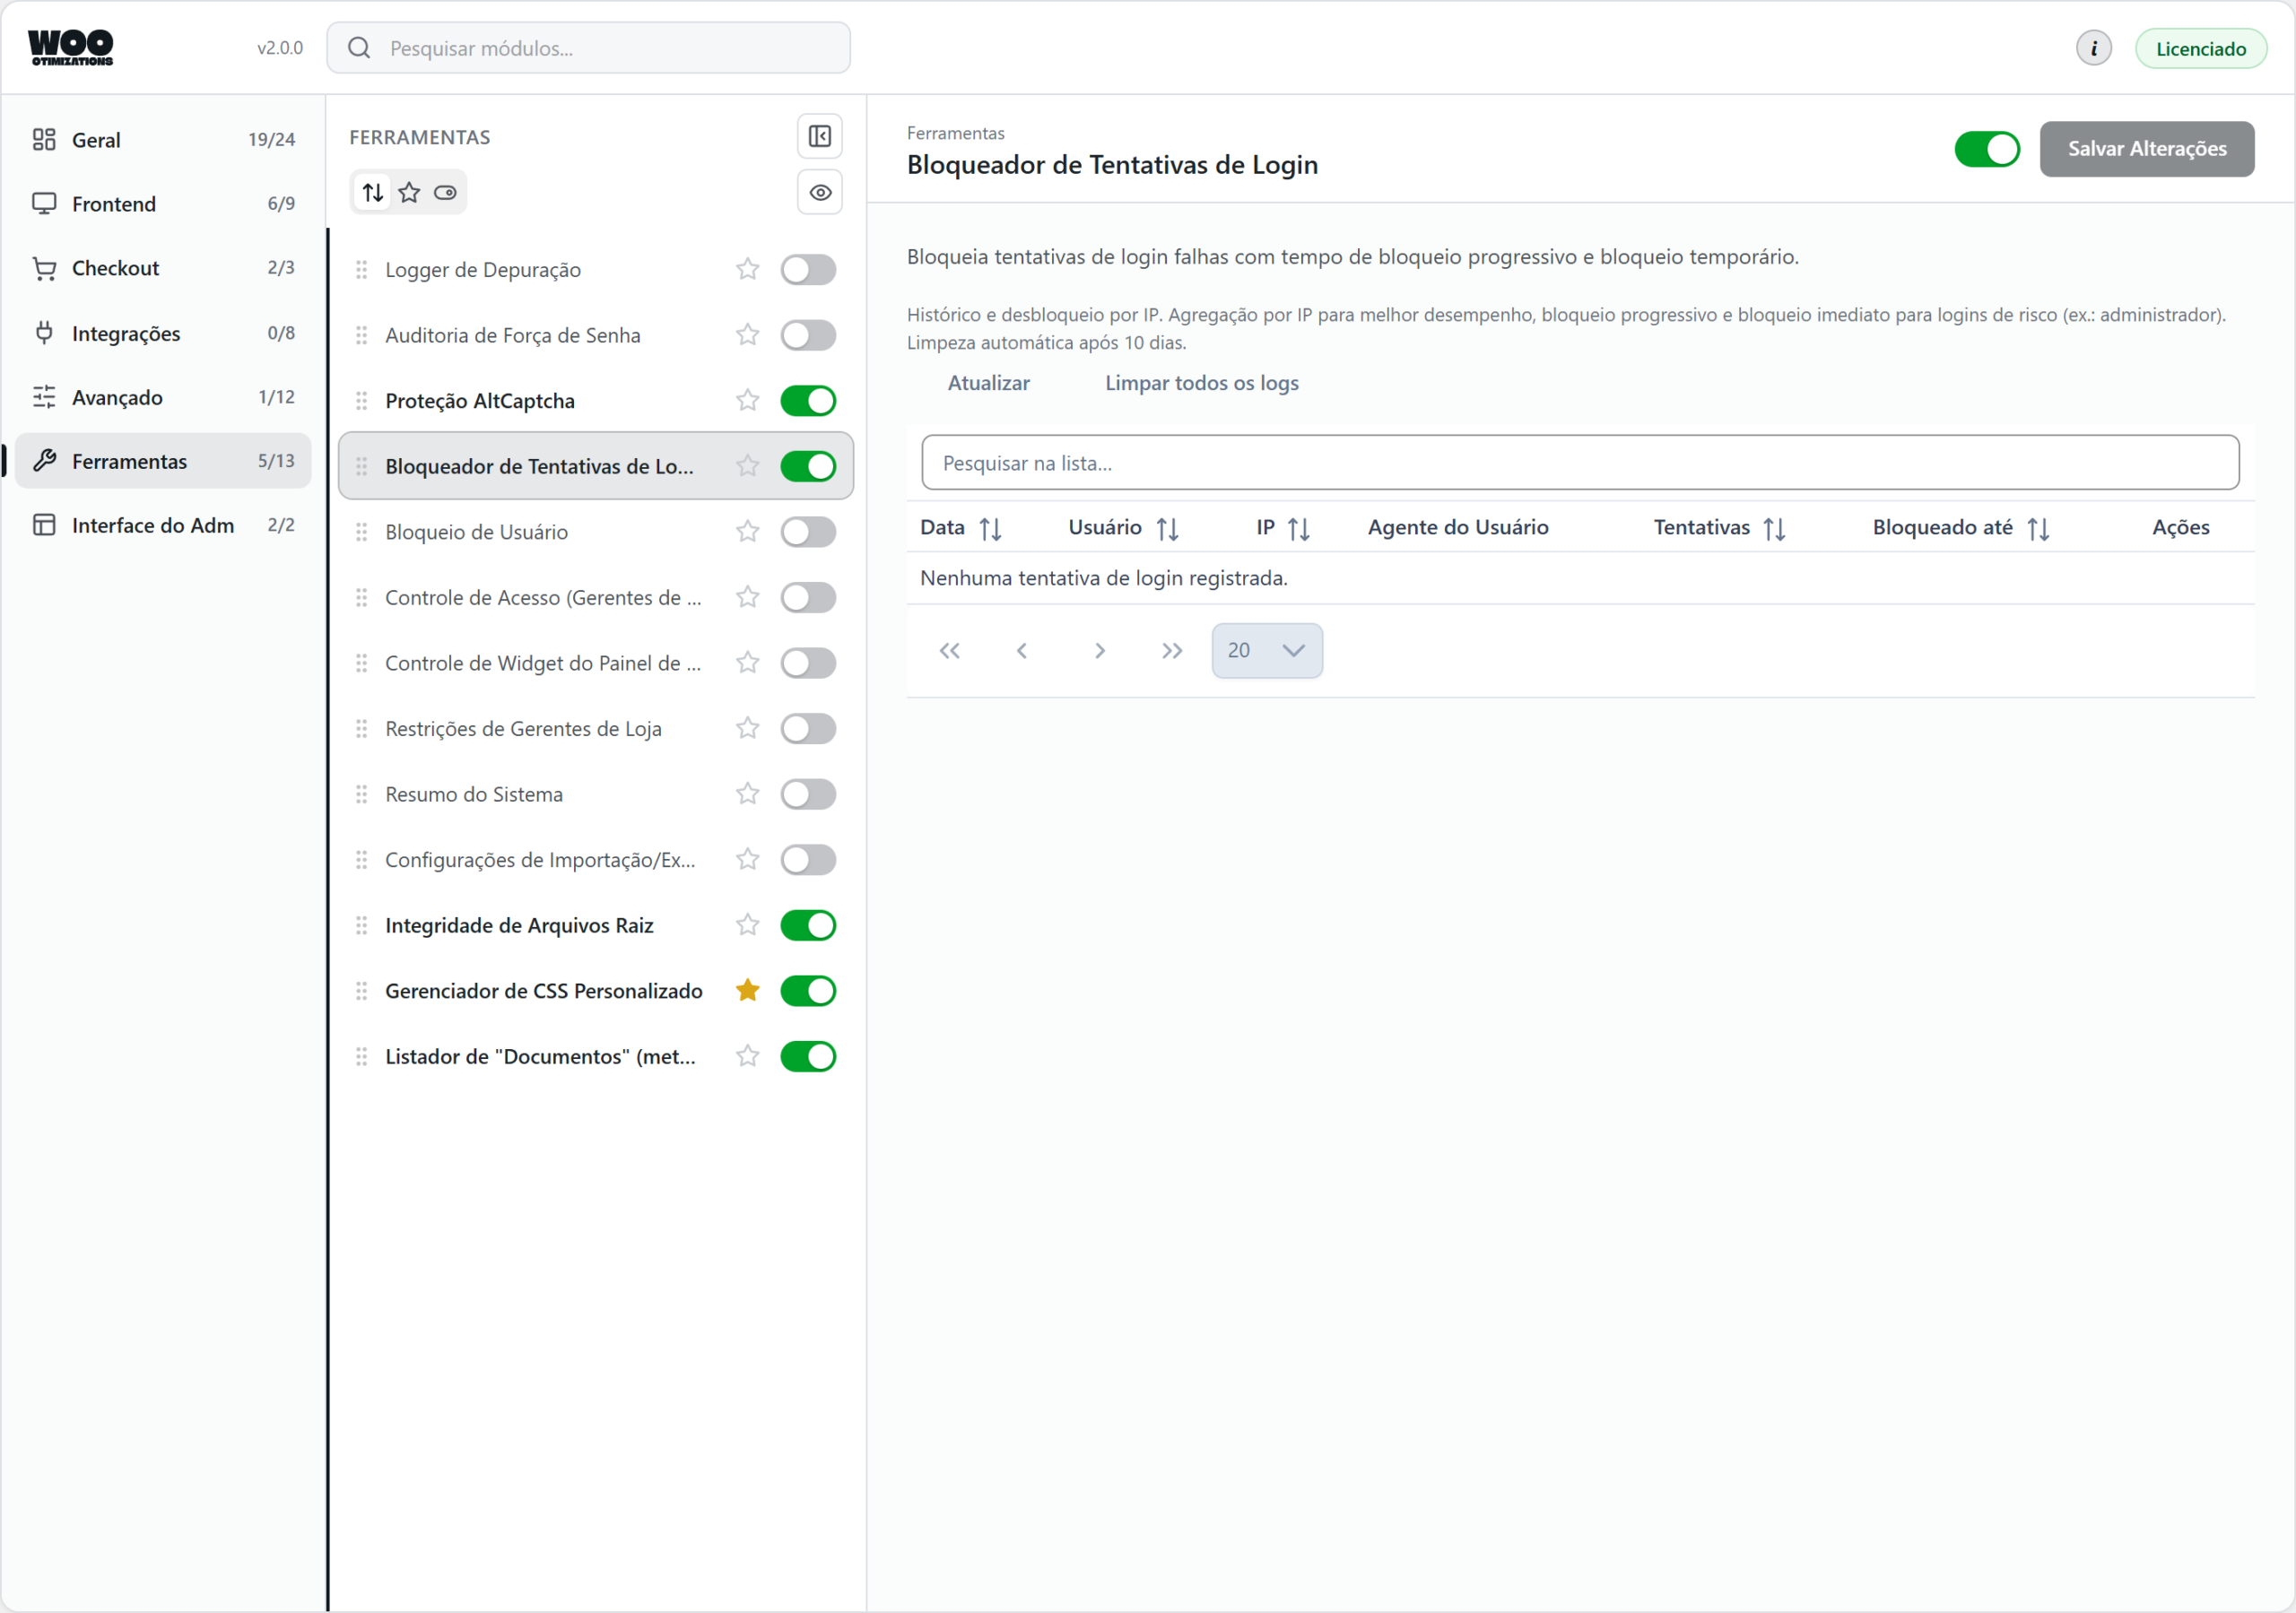The width and height of the screenshot is (2296, 1613).
Task: Click the WOO Otimizations logo
Action: 71,47
